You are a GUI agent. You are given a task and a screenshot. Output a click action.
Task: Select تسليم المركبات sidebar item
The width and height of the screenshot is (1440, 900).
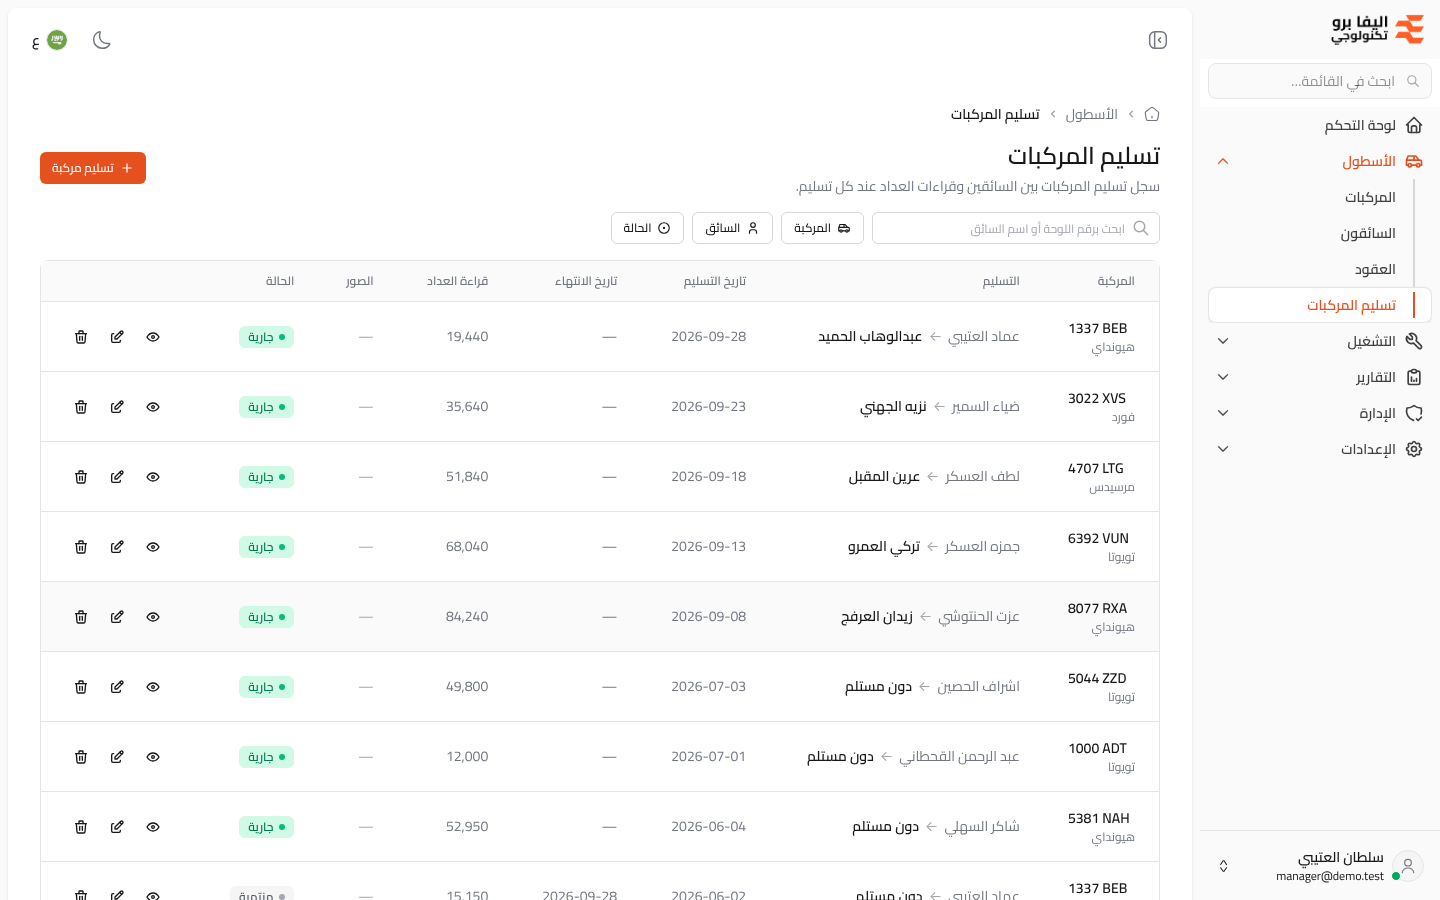click(x=1320, y=305)
